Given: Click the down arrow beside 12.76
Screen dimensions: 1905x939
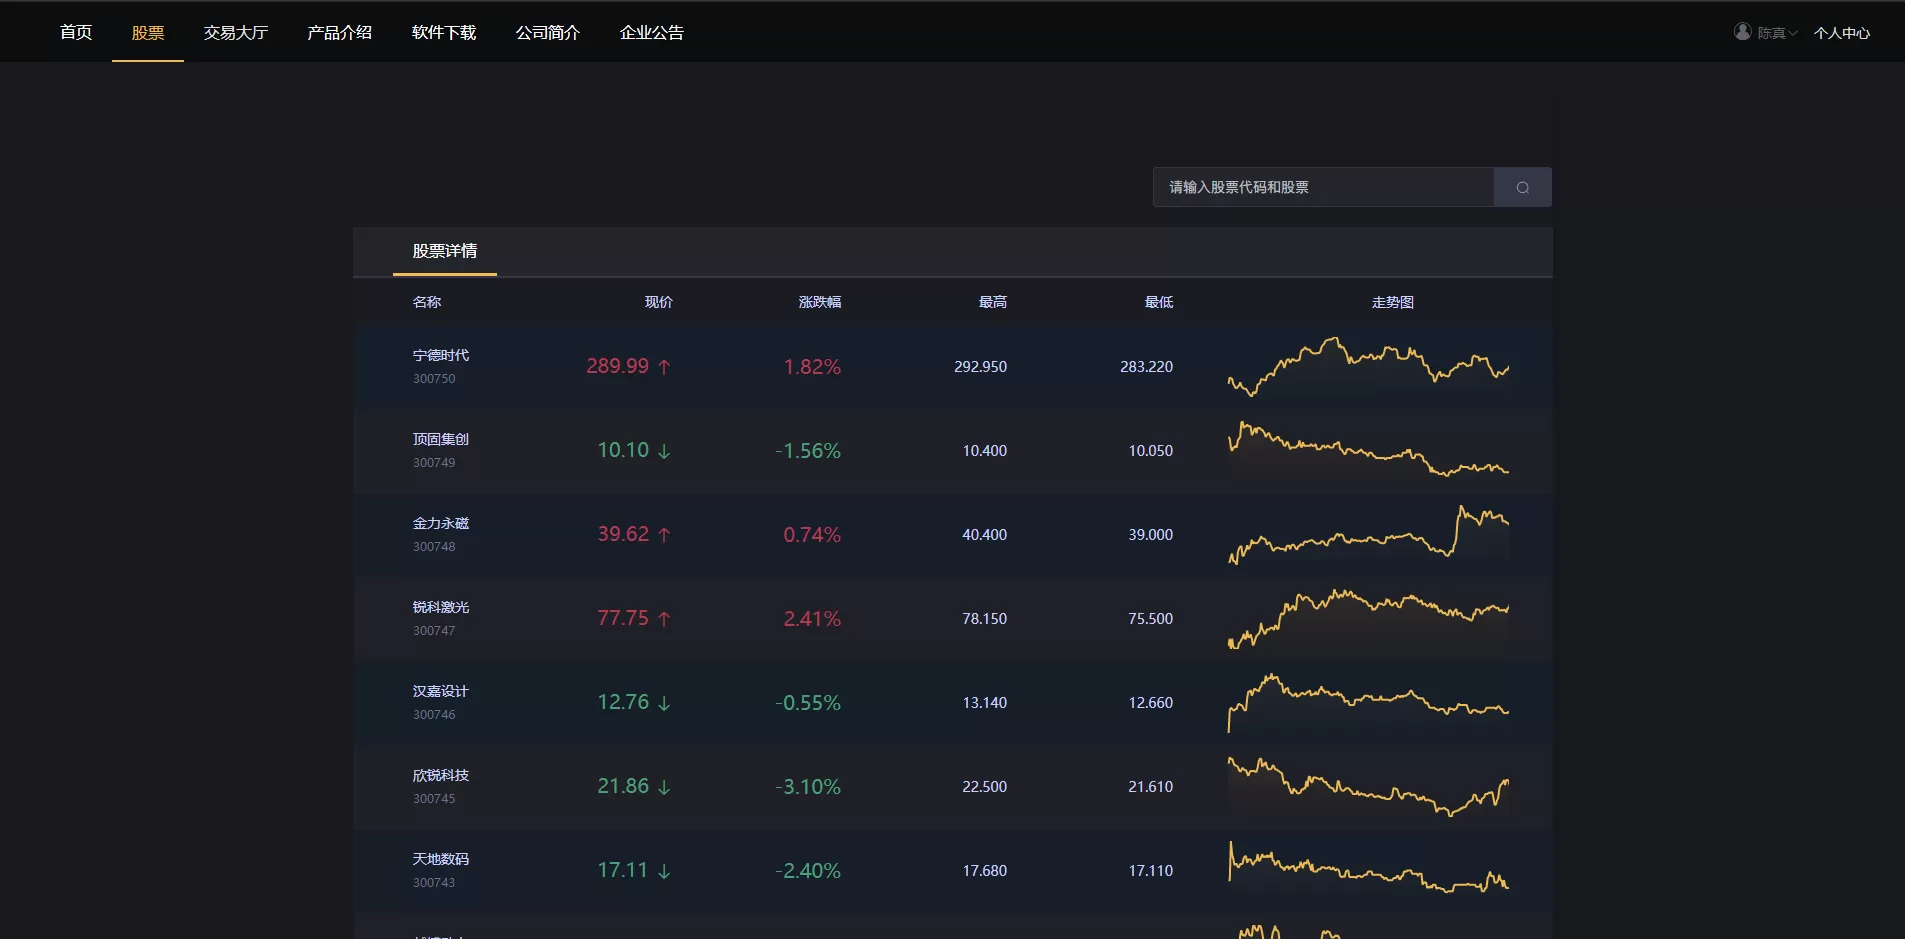Looking at the screenshot, I should click(x=664, y=703).
